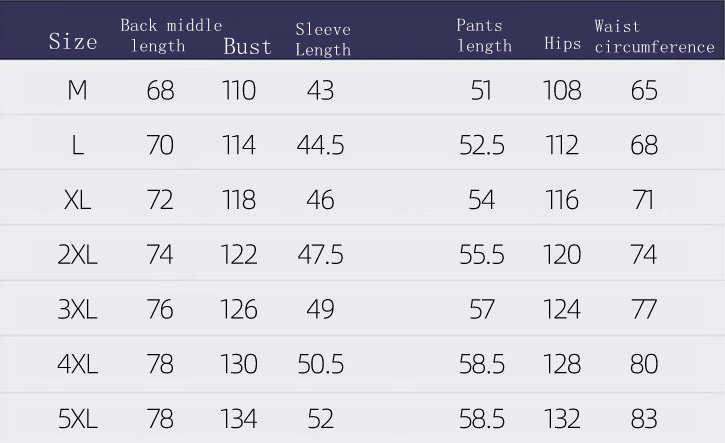
Task: Click the L size row label
Action: pyautogui.click(x=77, y=145)
